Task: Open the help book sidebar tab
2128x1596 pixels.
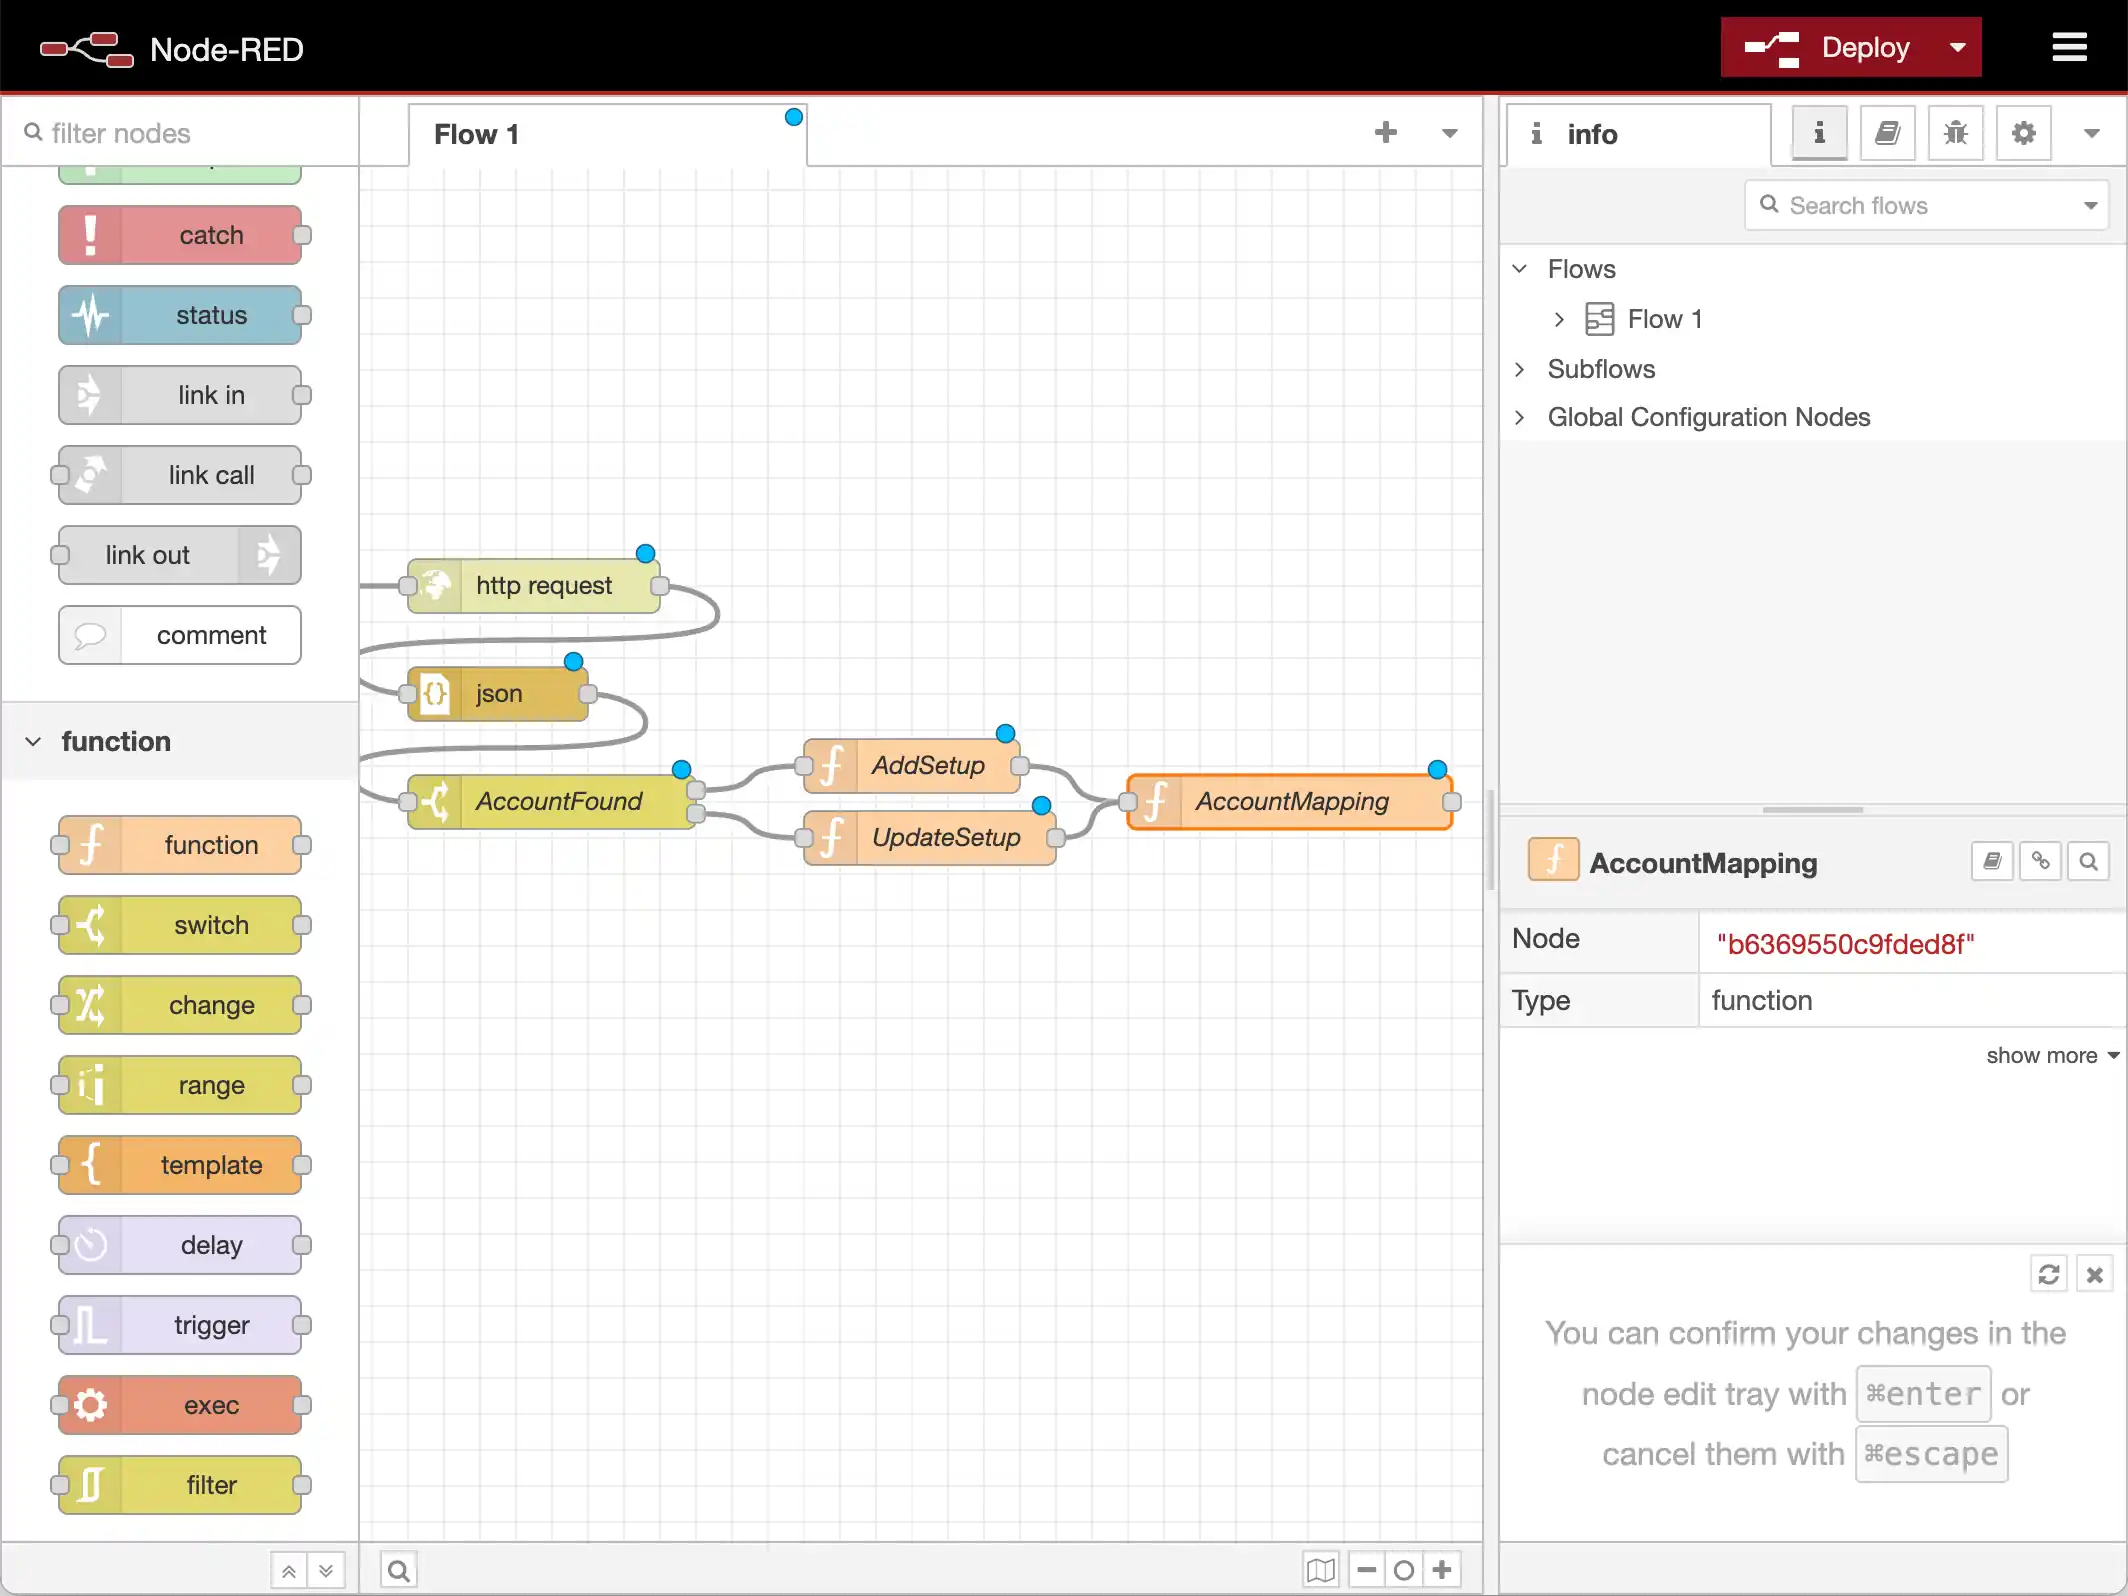Action: (x=1887, y=133)
